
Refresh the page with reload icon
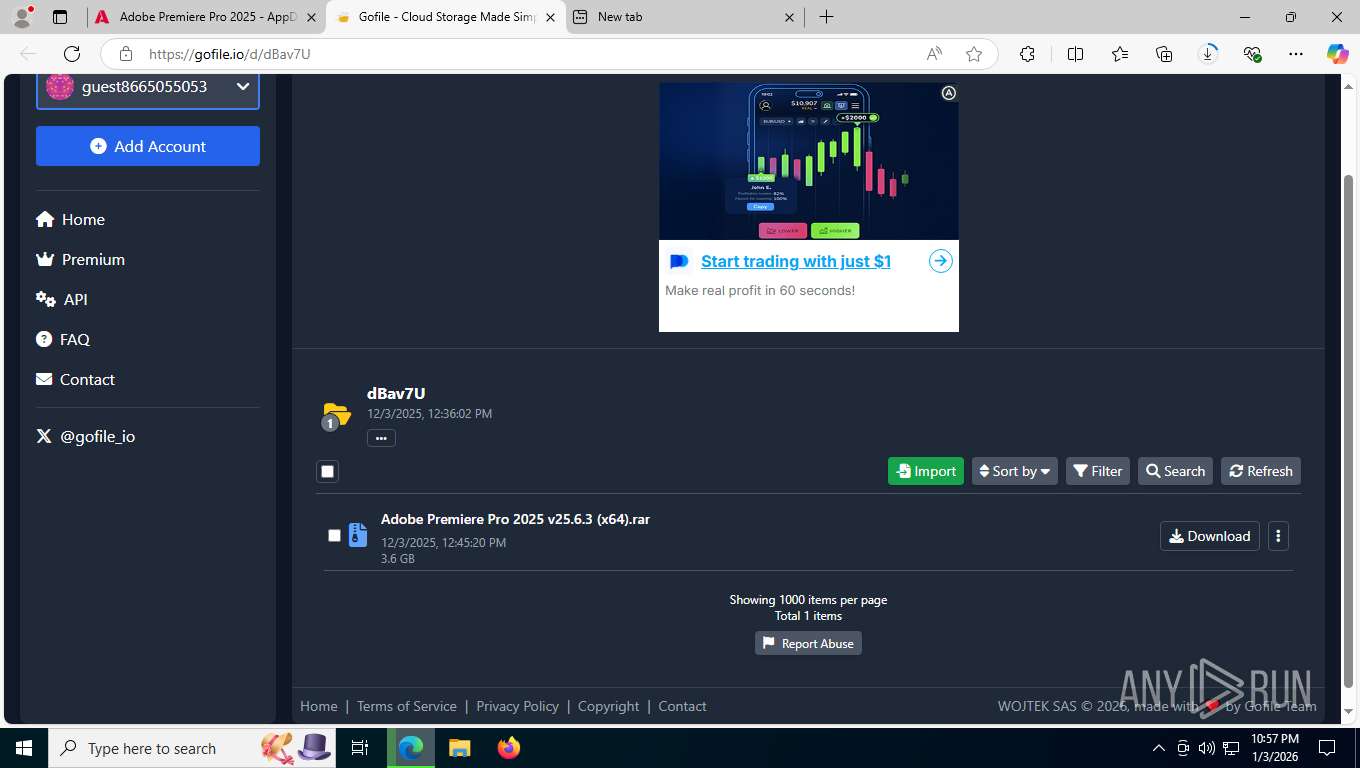[x=72, y=54]
